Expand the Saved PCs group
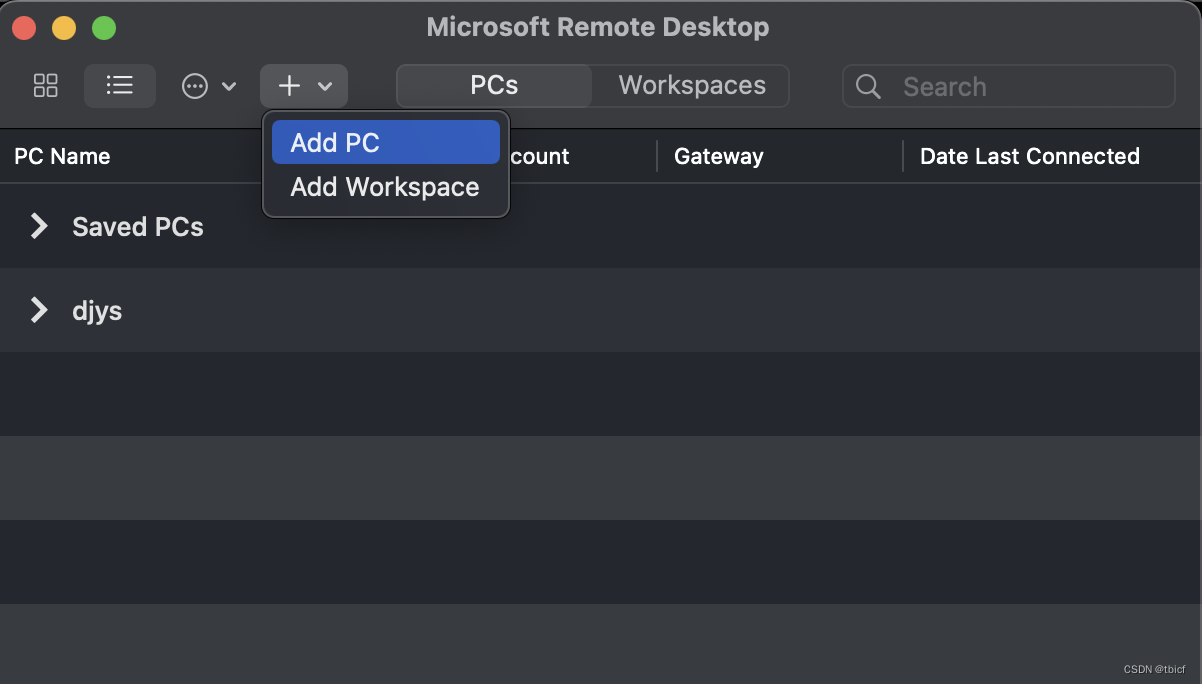The height and width of the screenshot is (684, 1202). (x=38, y=226)
